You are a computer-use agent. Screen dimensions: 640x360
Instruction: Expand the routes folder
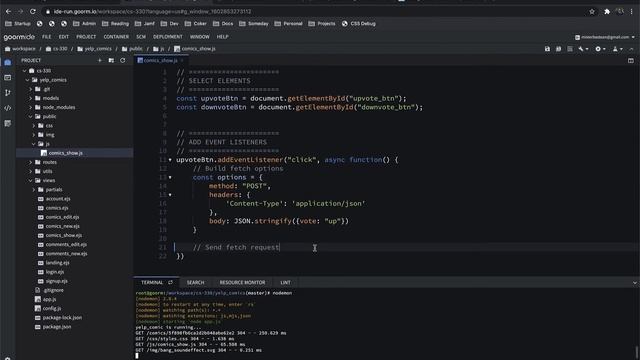click(31, 162)
